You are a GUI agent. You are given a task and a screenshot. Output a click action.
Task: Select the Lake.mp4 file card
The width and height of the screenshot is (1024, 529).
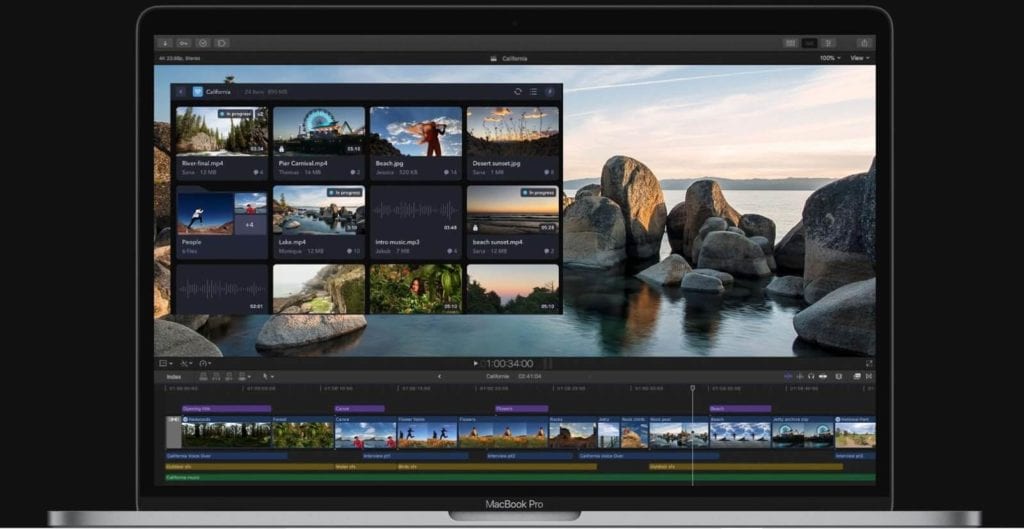tap(319, 223)
